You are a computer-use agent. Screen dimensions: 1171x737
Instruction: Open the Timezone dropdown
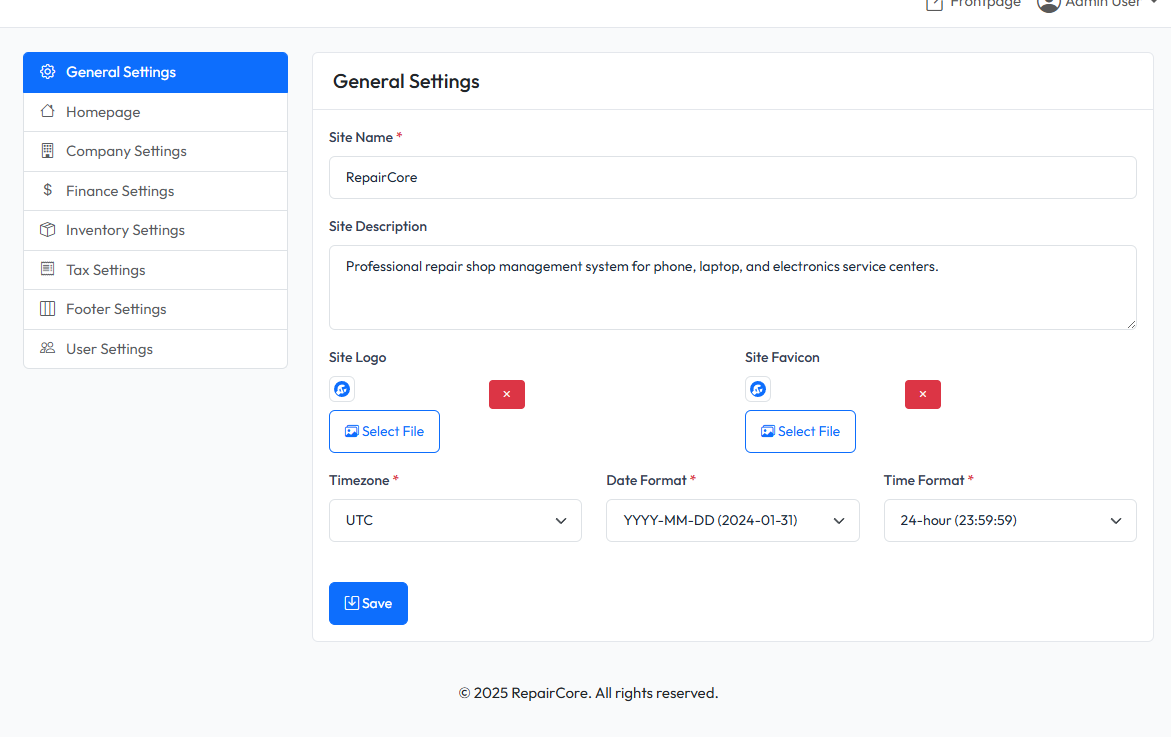(x=455, y=520)
